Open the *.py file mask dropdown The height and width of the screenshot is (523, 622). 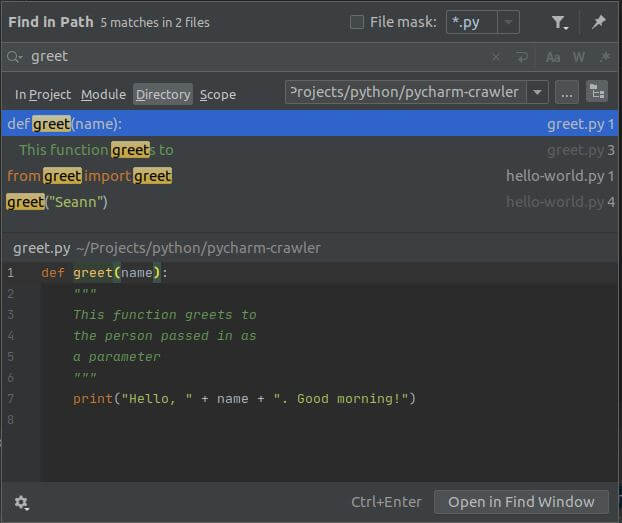click(509, 22)
